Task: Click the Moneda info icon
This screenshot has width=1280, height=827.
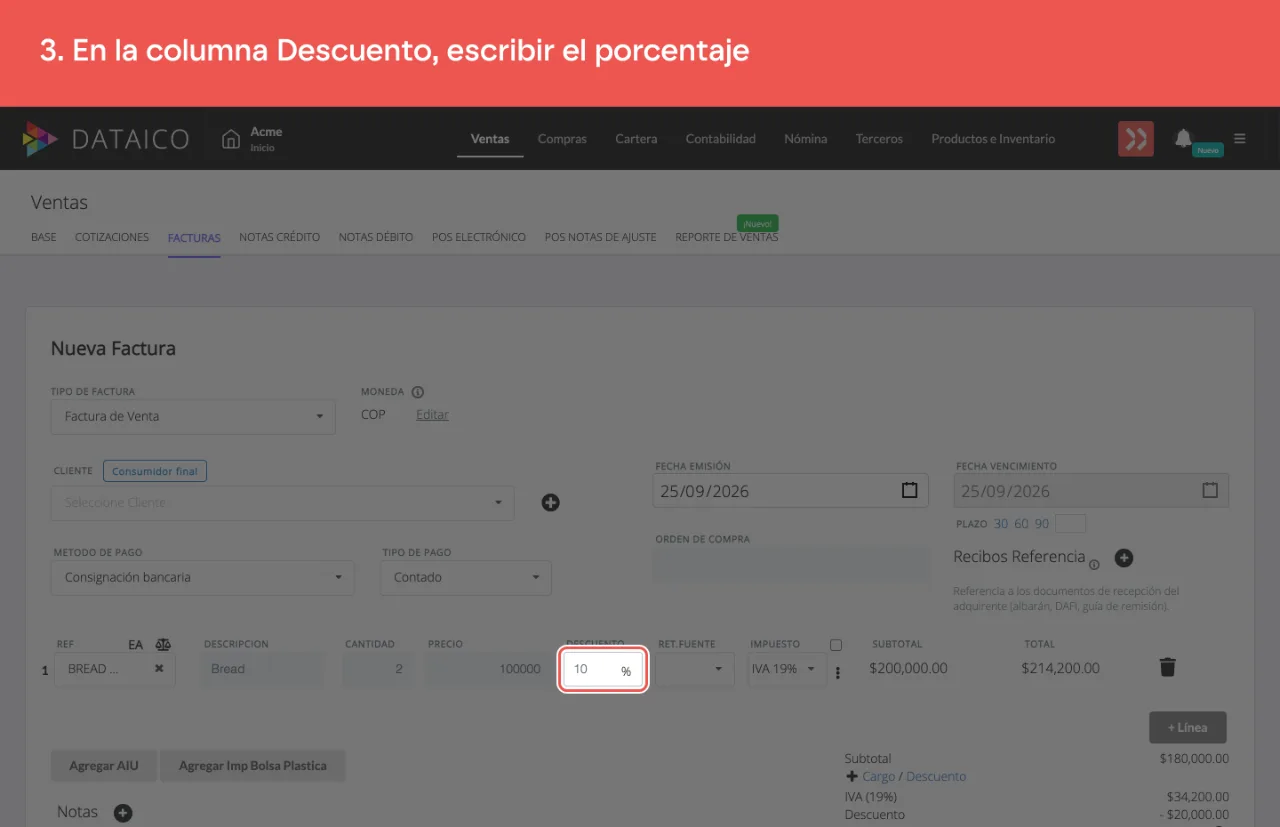Action: click(418, 392)
